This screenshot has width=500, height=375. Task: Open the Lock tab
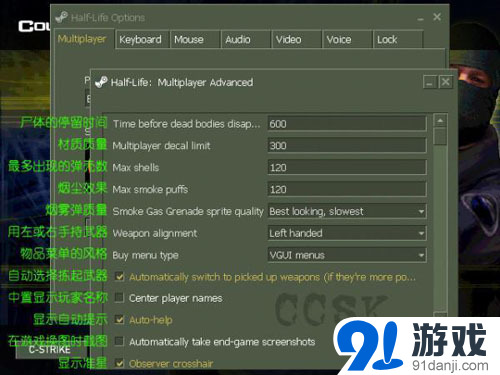click(x=398, y=40)
